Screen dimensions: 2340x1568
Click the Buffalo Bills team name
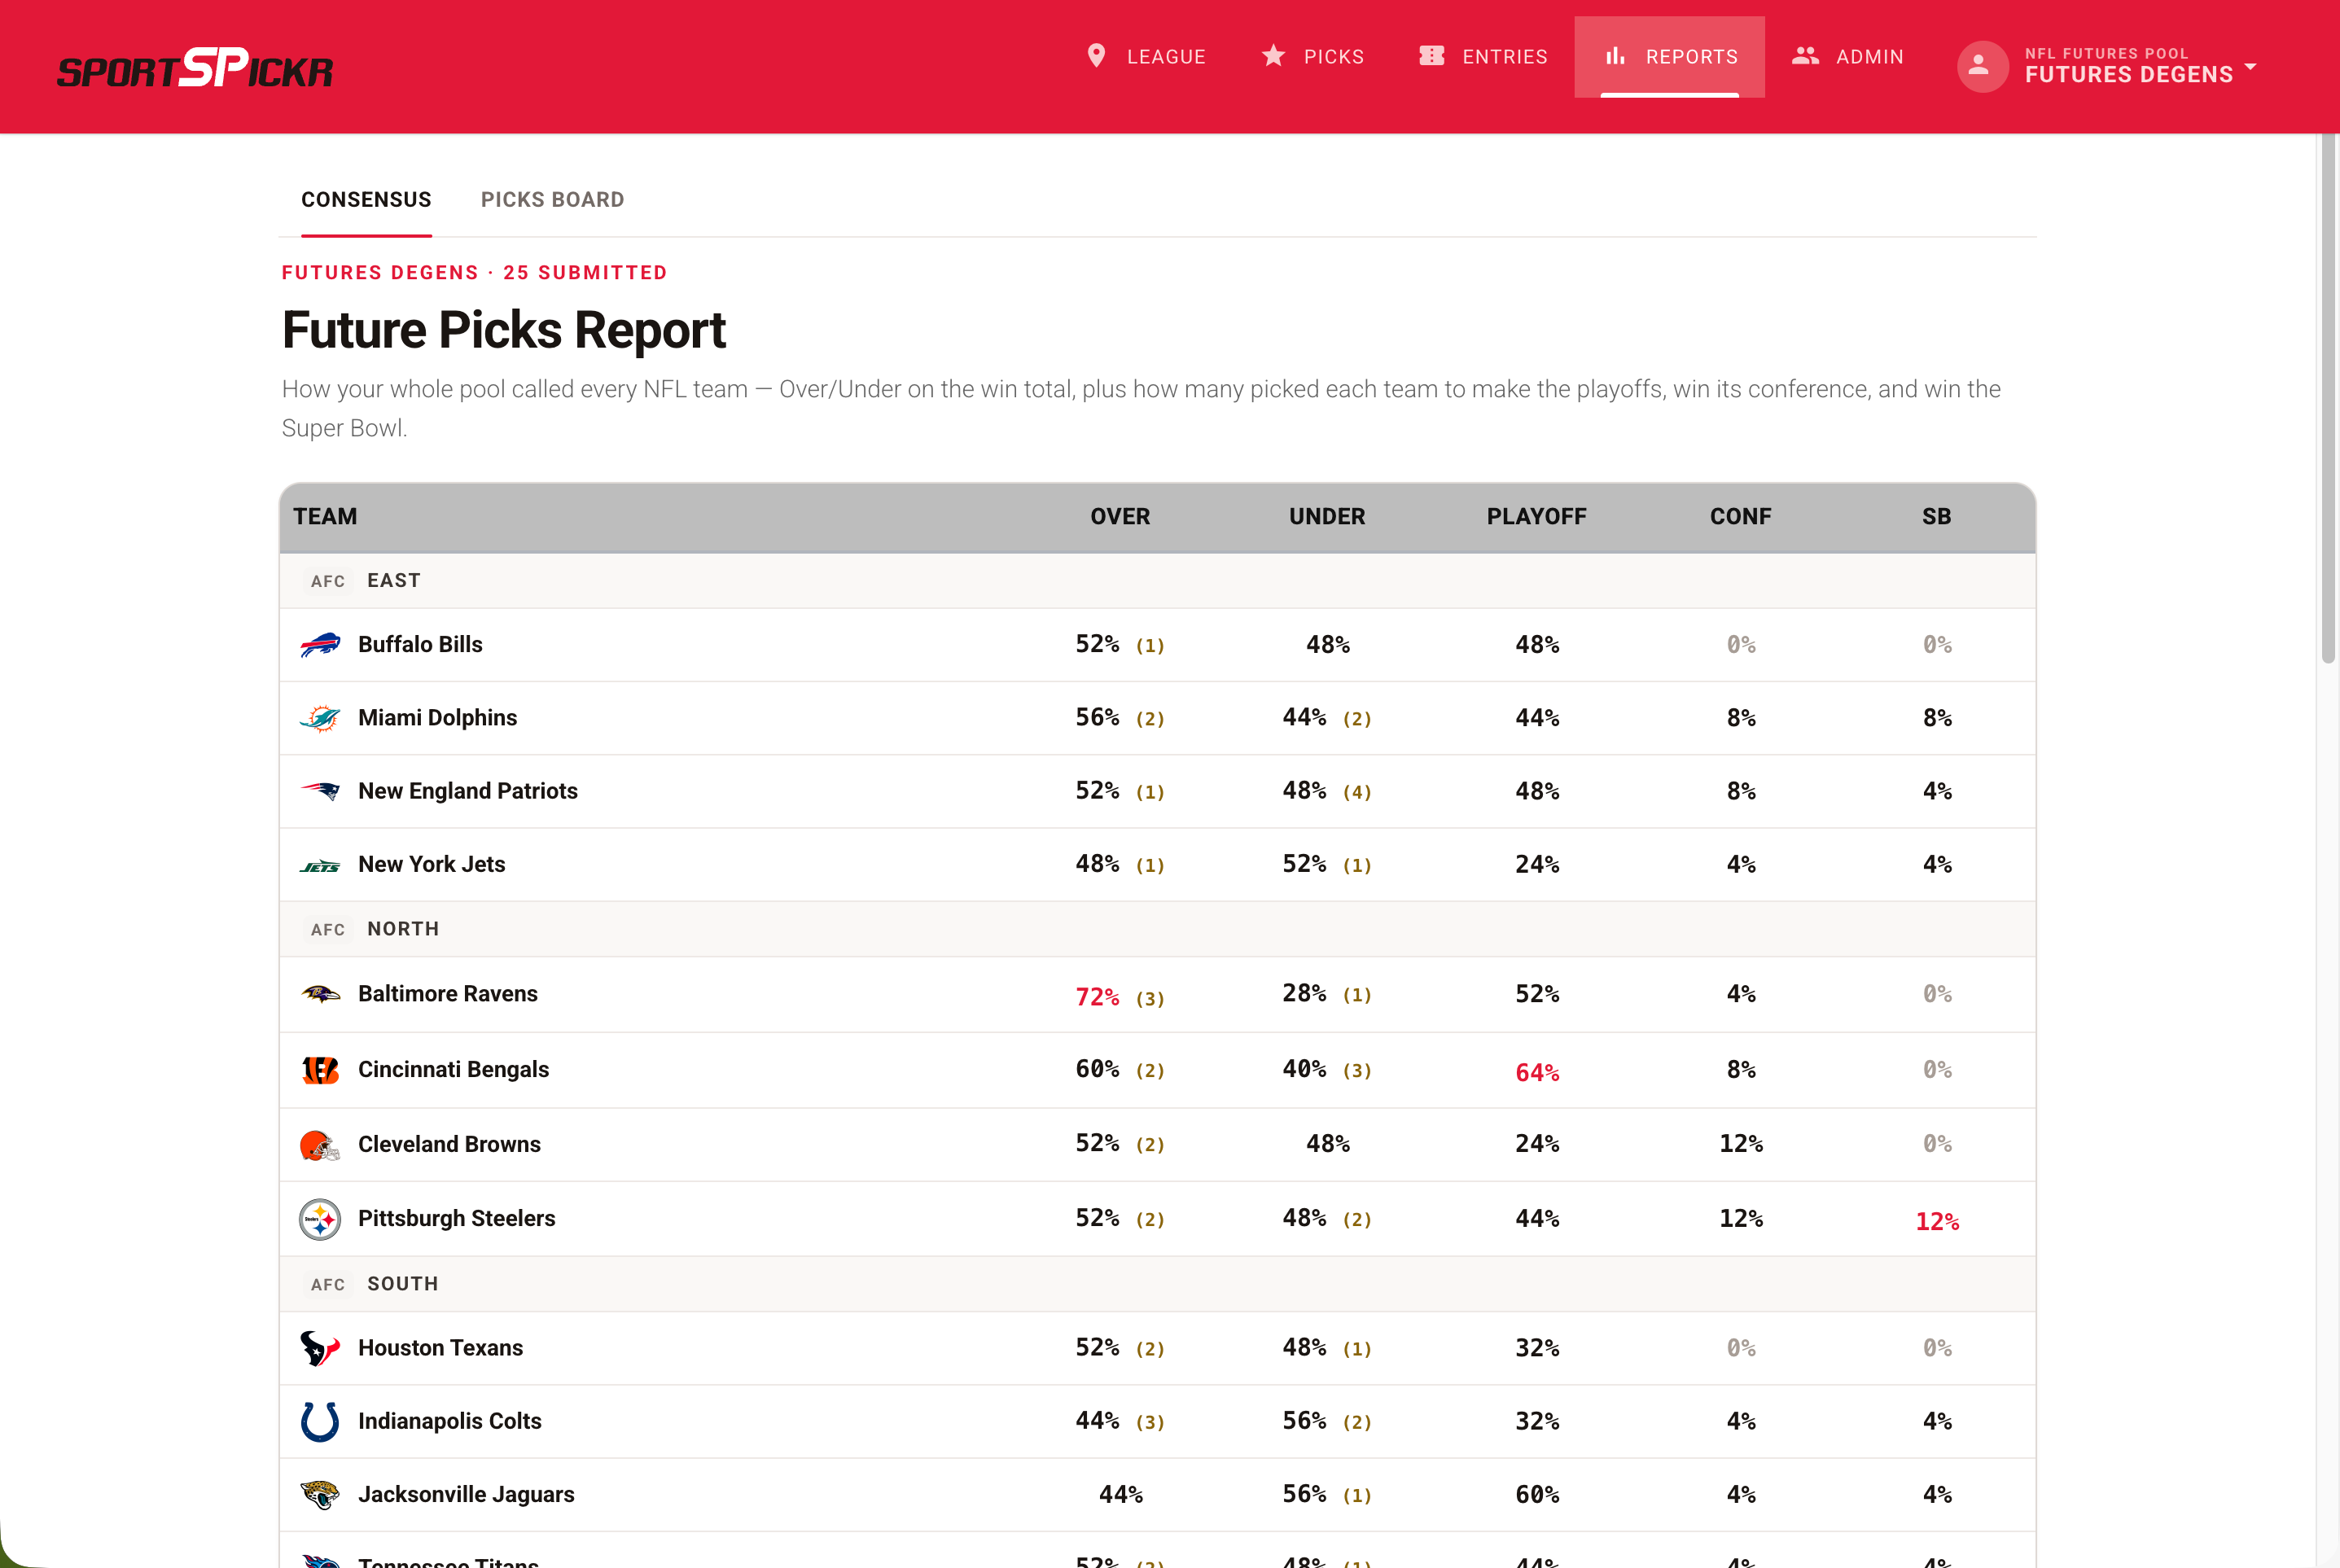point(420,645)
